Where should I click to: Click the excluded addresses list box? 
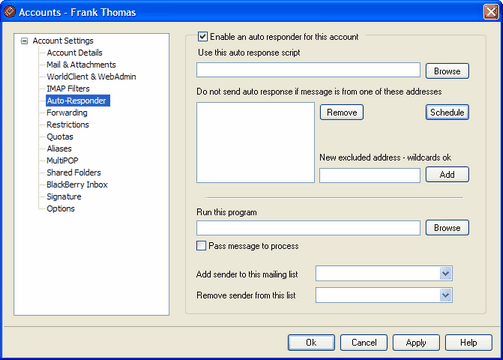pyautogui.click(x=255, y=142)
